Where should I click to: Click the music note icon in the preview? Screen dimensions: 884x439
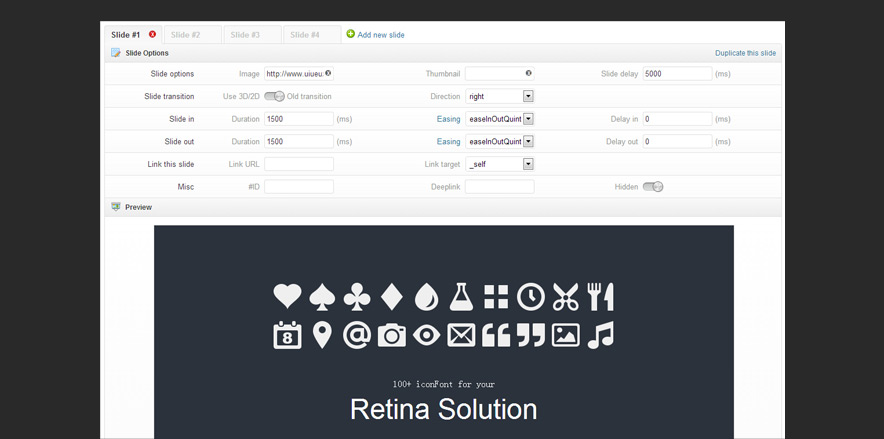point(600,335)
